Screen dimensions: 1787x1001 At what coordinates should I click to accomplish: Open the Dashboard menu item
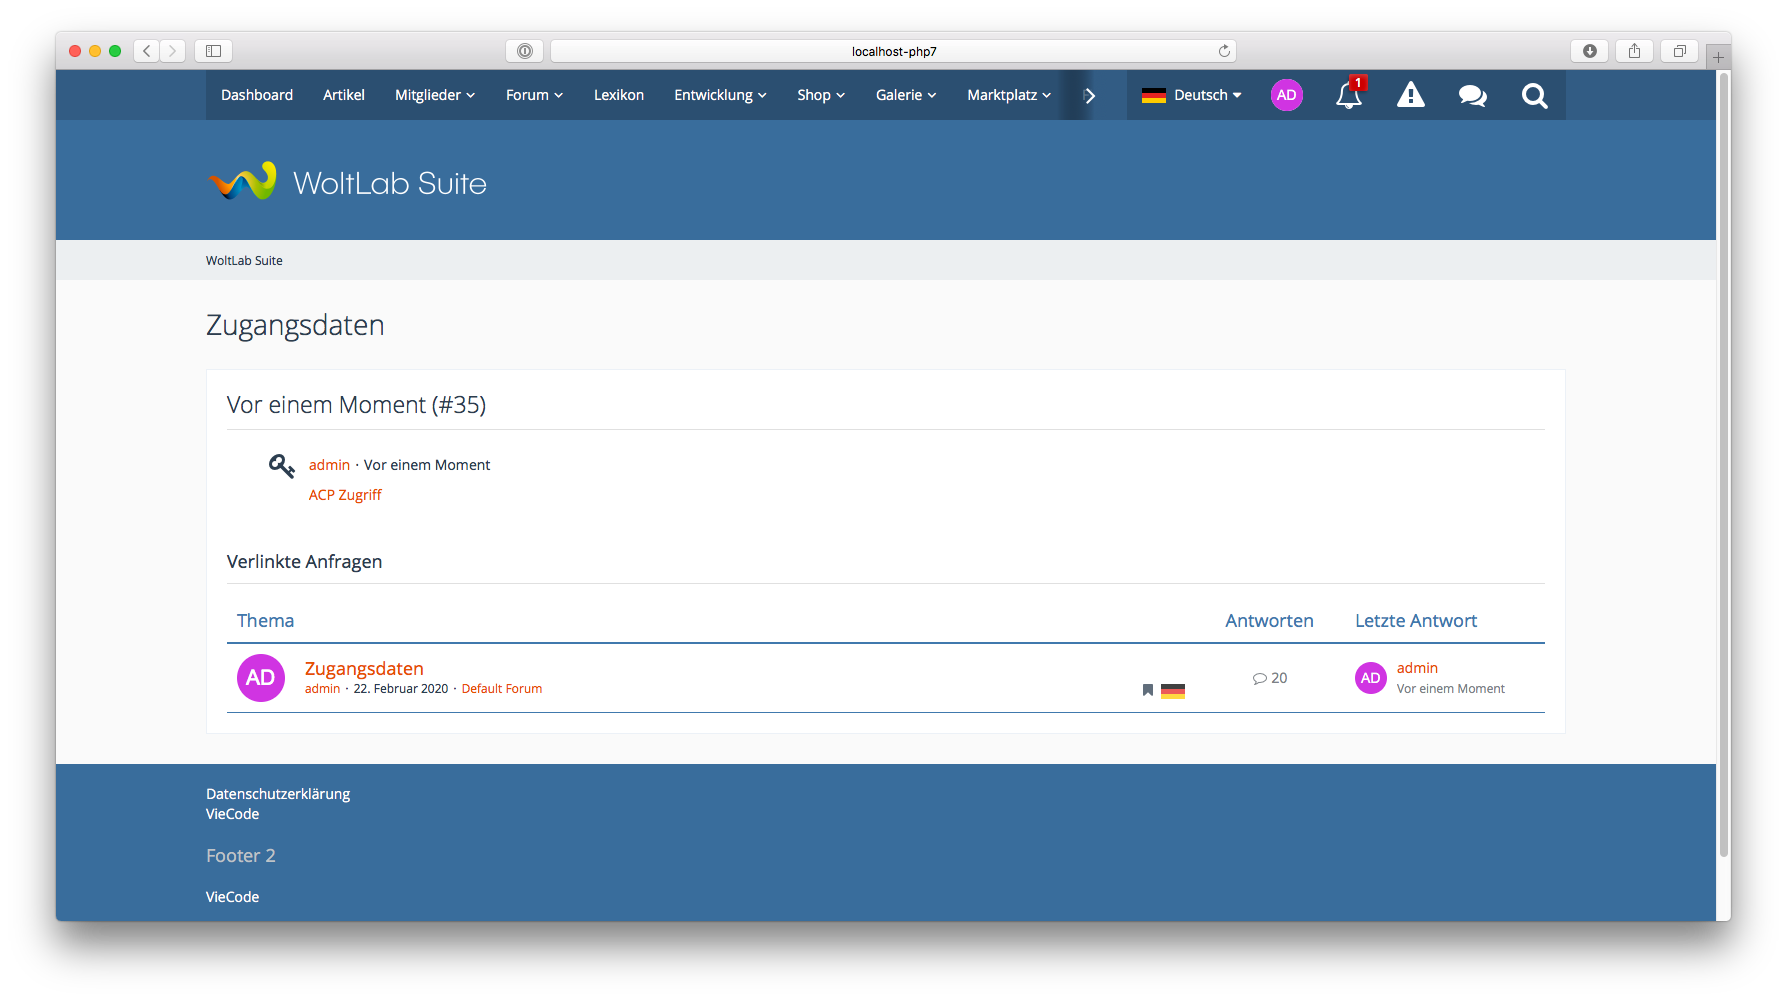click(257, 95)
